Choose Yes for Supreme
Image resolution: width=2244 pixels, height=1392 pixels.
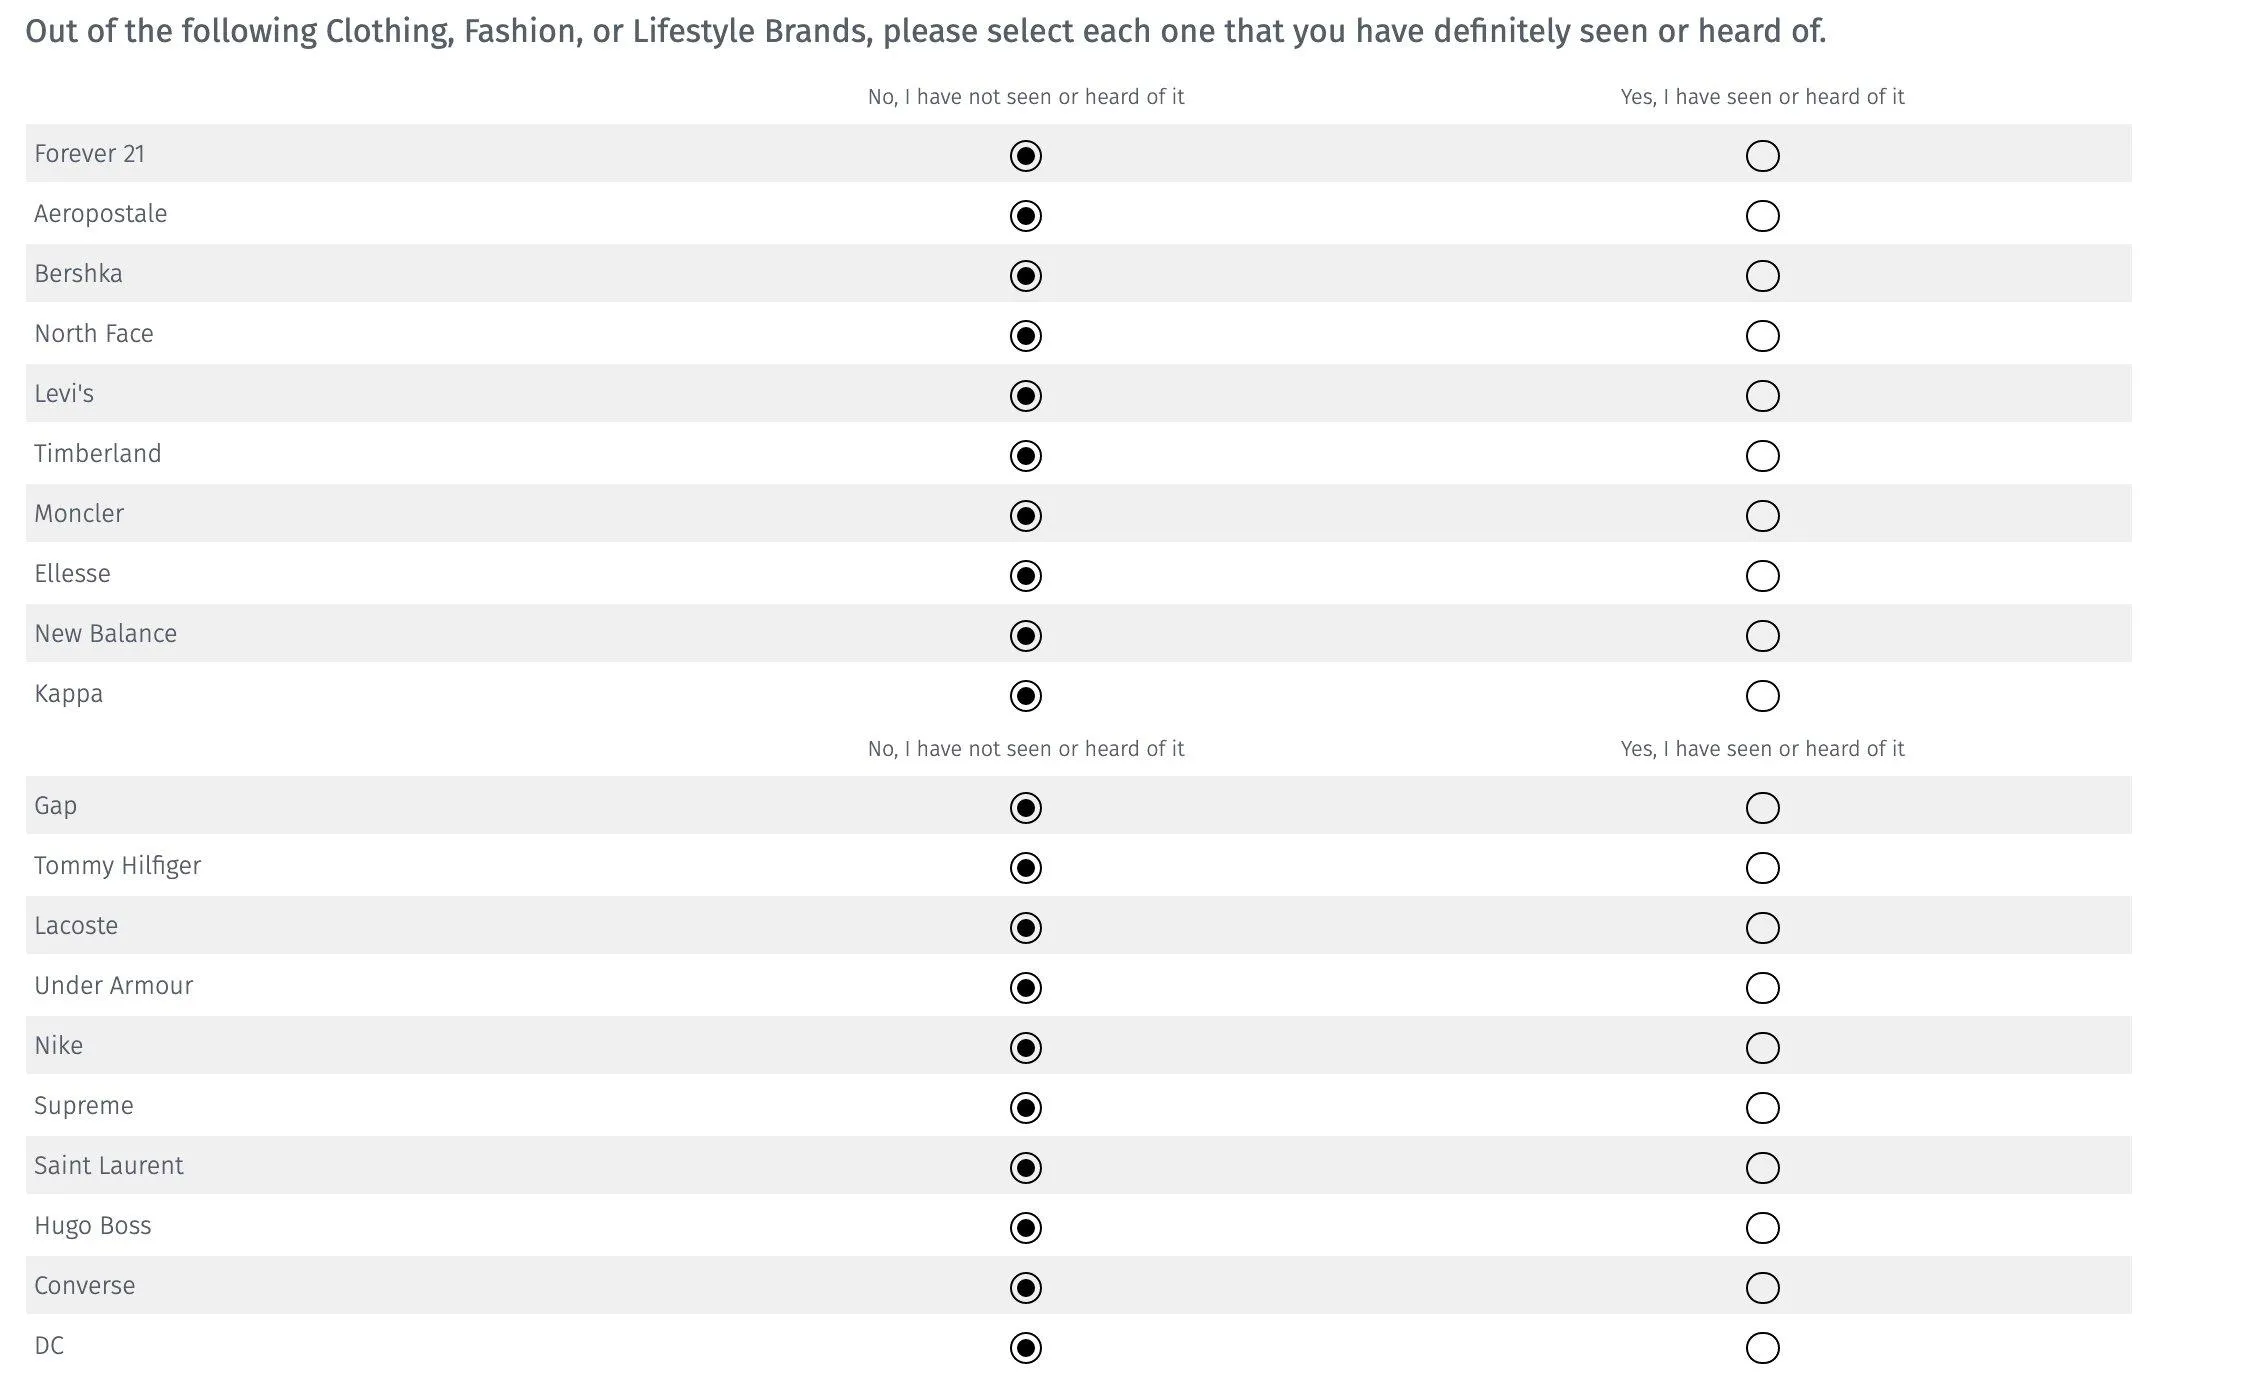1762,1108
